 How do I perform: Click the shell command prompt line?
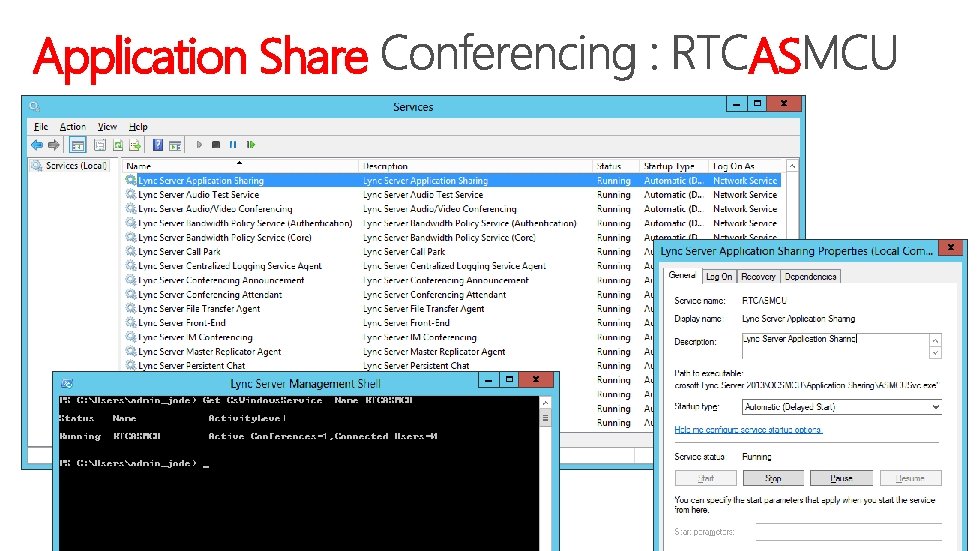pyautogui.click(x=134, y=464)
